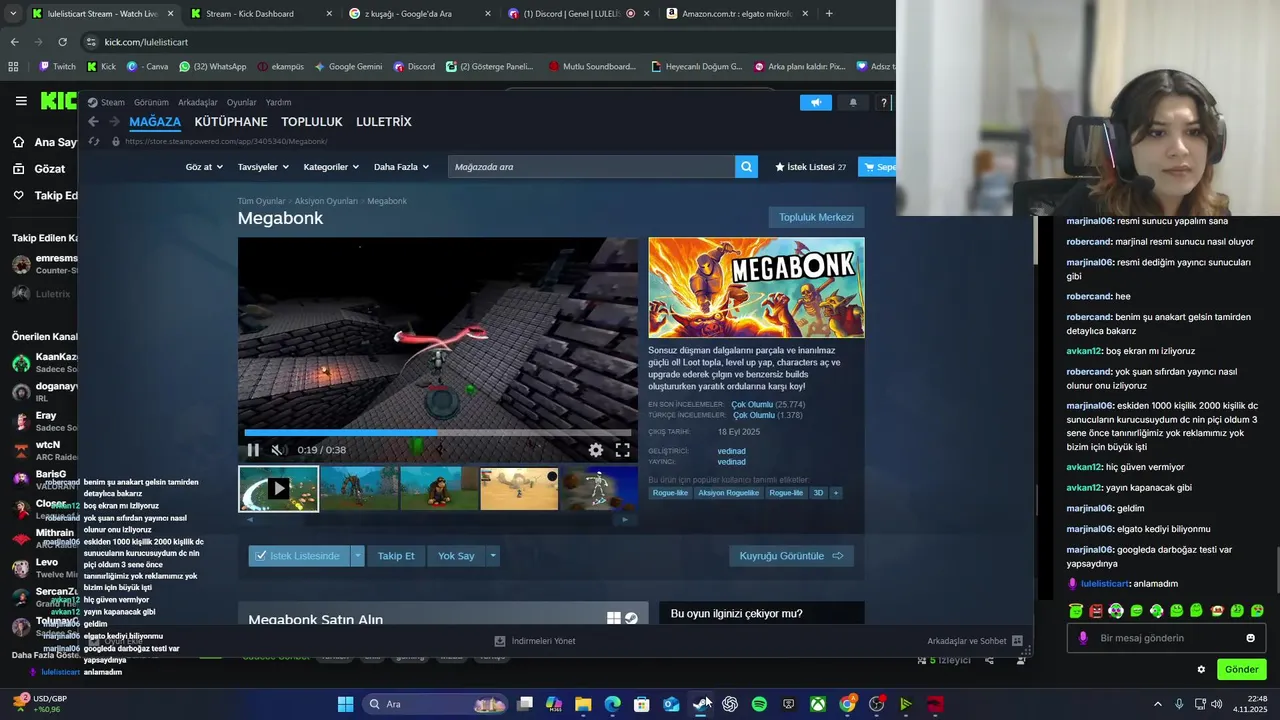Open the Görünüm menu
This screenshot has width=1280, height=720.
coord(151,102)
